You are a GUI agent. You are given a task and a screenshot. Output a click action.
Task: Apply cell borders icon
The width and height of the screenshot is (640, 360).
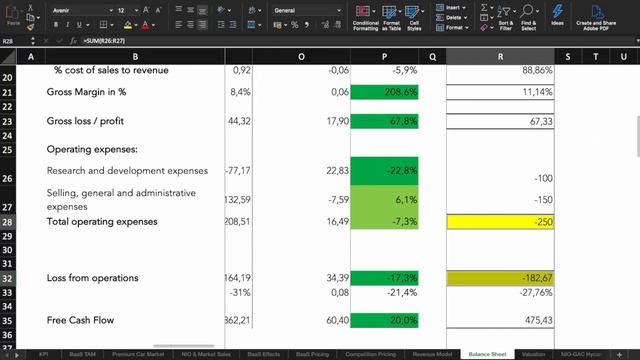coord(103,25)
